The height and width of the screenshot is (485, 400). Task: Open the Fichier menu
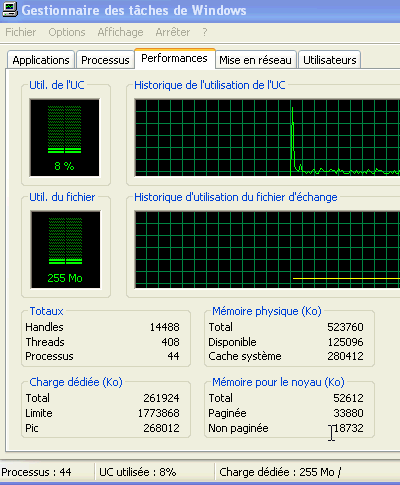(21, 32)
